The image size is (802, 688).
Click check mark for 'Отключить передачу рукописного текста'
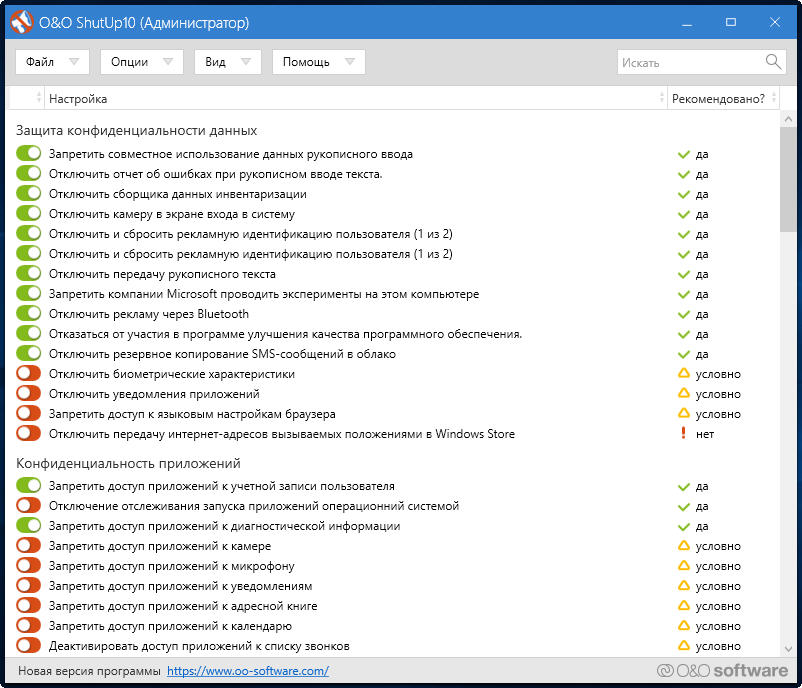click(683, 274)
